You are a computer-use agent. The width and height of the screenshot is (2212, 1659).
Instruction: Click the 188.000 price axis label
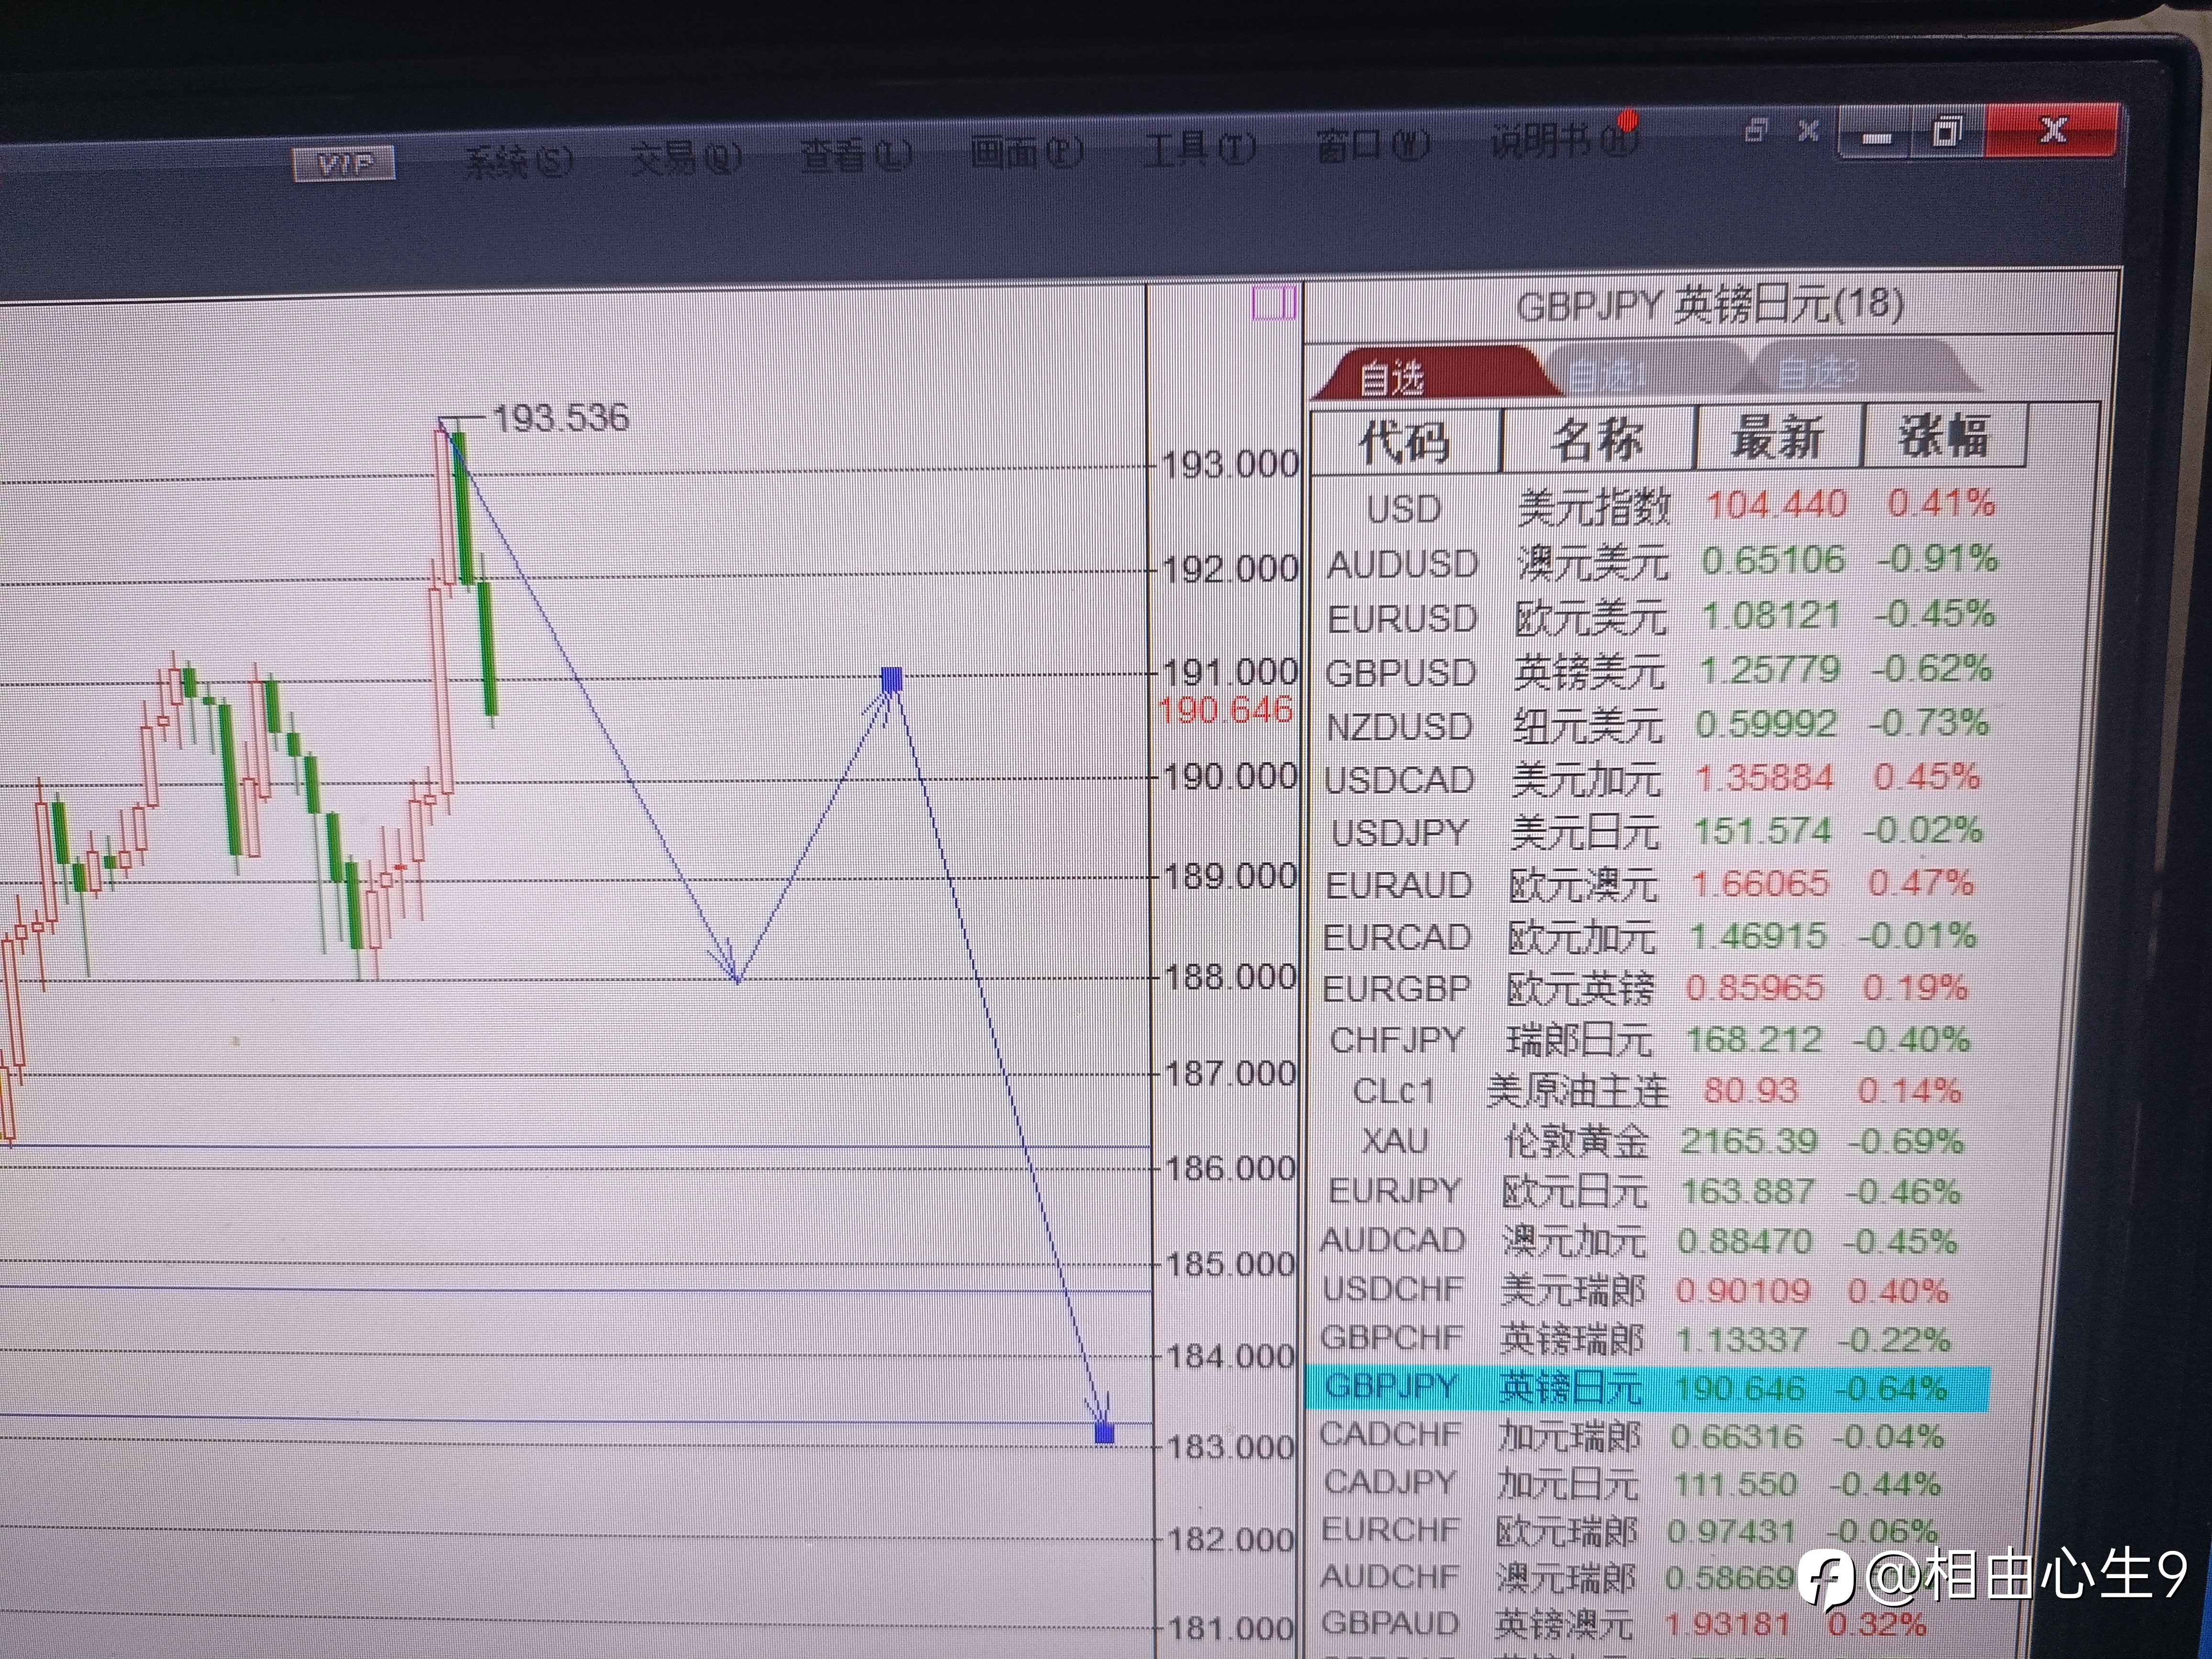coord(1231,976)
